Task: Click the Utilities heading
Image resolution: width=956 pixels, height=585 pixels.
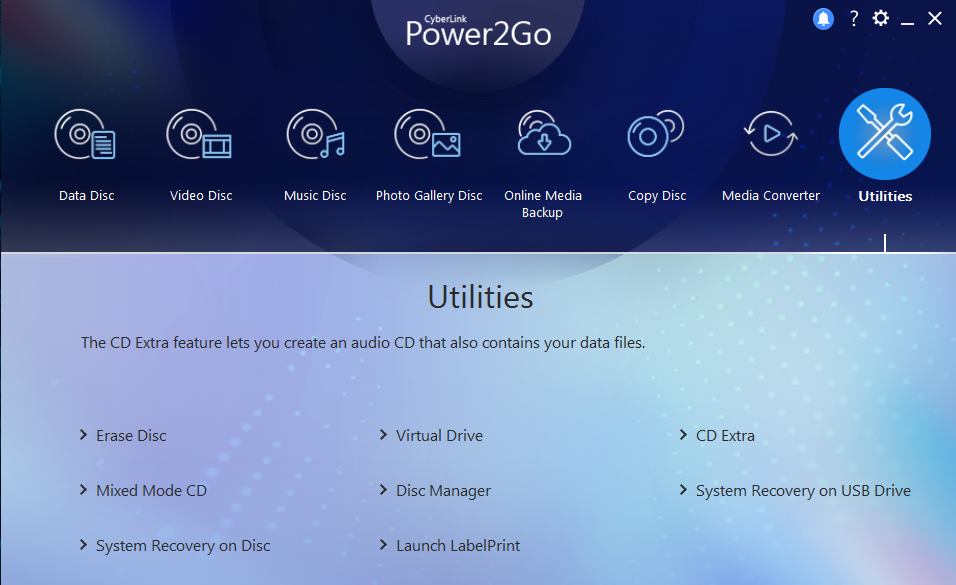Action: click(480, 297)
